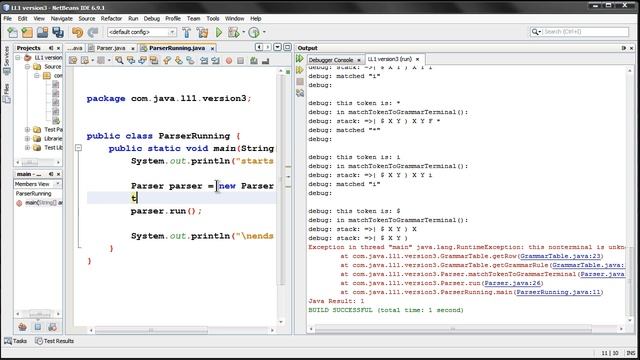Open the Navigate menu

pos(62,18)
